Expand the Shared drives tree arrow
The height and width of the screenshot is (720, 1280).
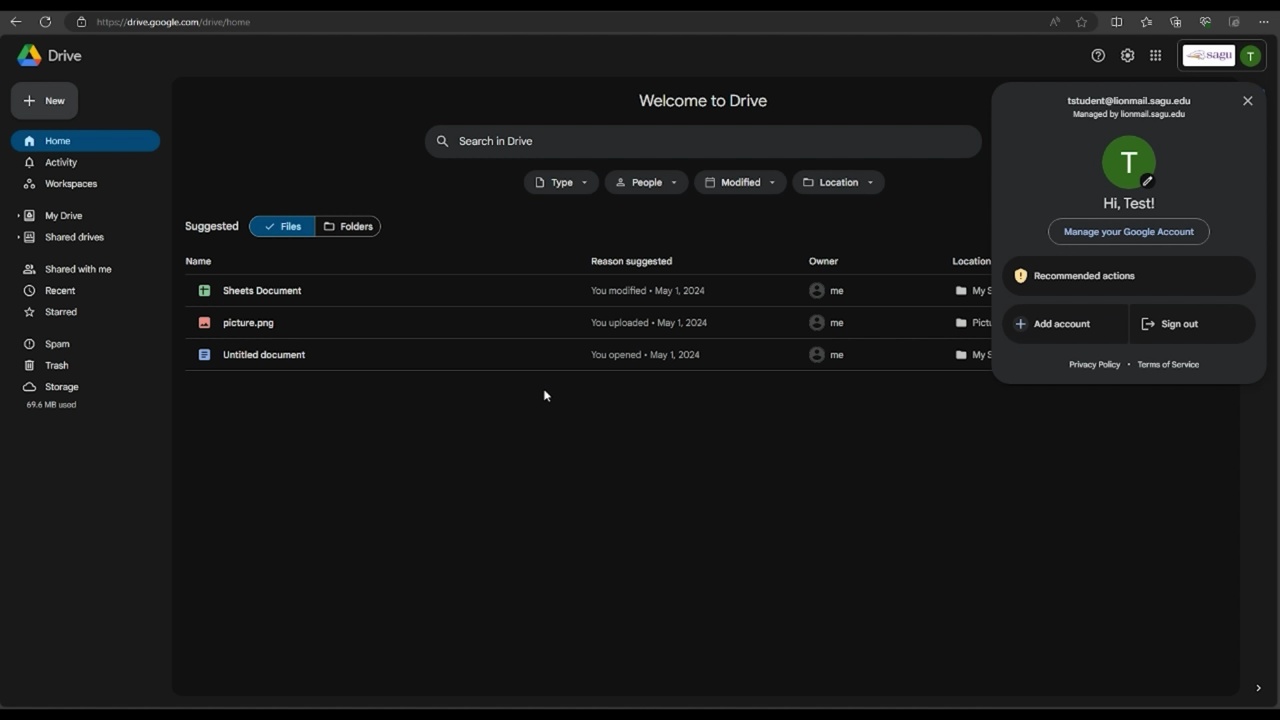[18, 237]
